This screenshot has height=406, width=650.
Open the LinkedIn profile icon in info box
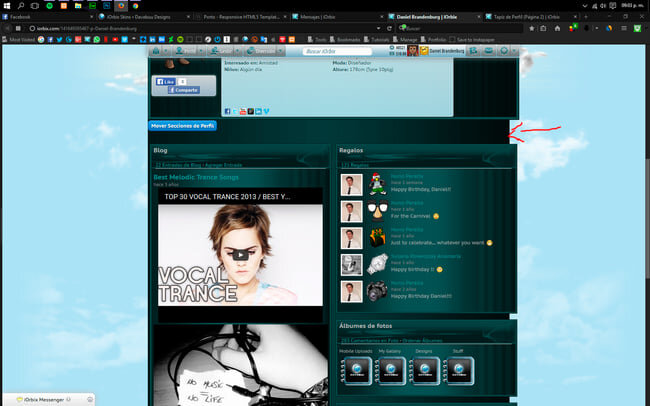coord(259,111)
